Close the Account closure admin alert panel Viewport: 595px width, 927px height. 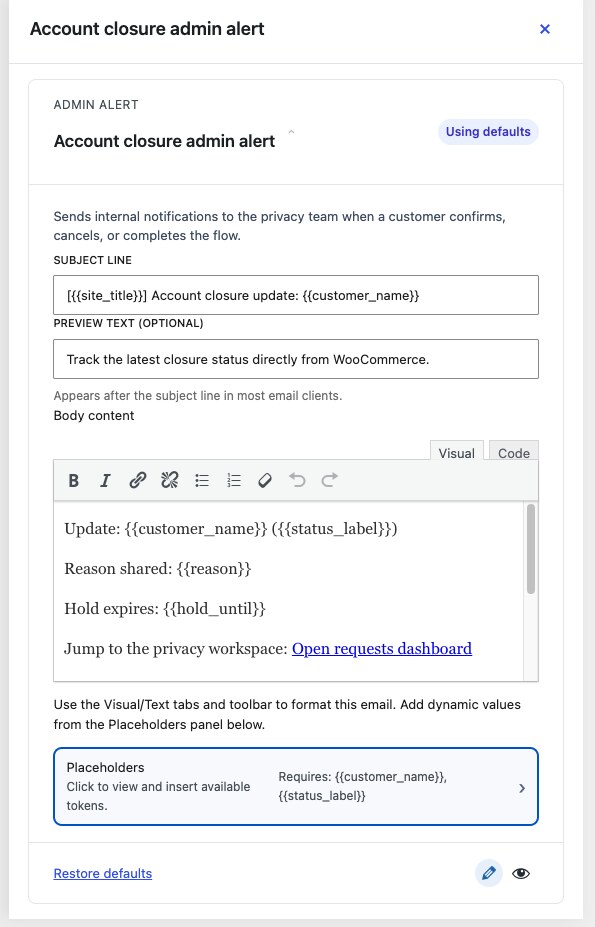[x=545, y=29]
